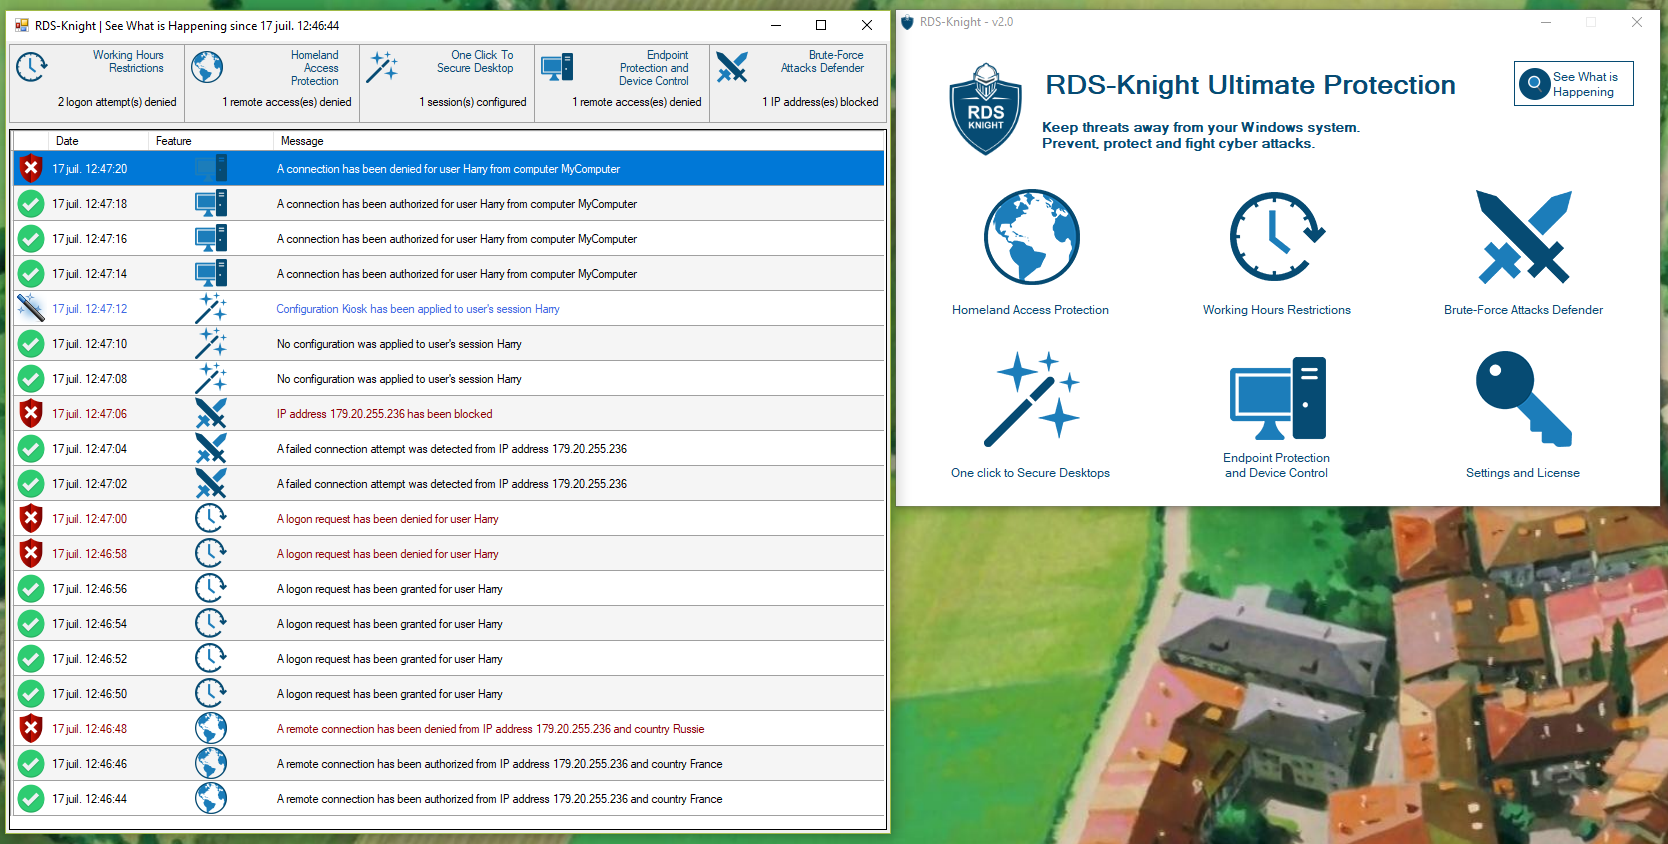Open Brute-Force Attacks Defender swords icon
The width and height of the screenshot is (1668, 844).
pos(1523,238)
